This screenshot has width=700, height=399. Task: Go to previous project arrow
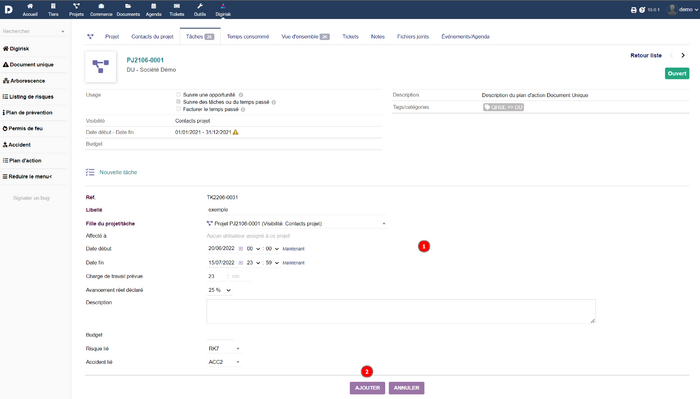coord(671,55)
